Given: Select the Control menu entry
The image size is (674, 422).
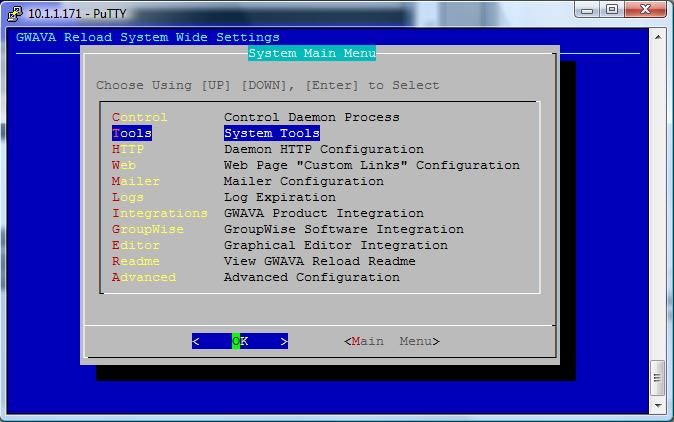Looking at the screenshot, I should coord(139,117).
